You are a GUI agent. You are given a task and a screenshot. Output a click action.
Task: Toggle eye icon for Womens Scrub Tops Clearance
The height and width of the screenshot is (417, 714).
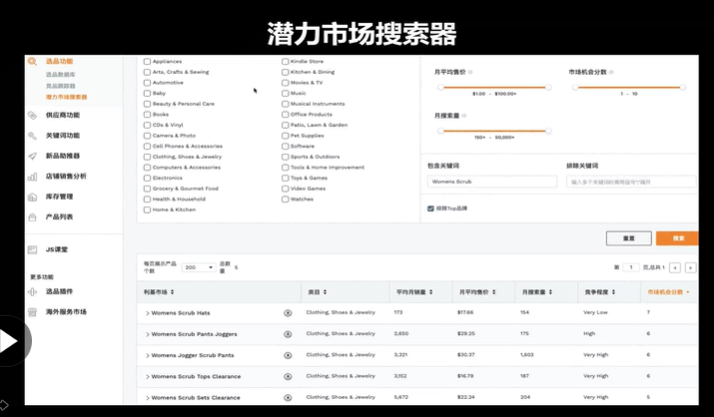point(288,376)
